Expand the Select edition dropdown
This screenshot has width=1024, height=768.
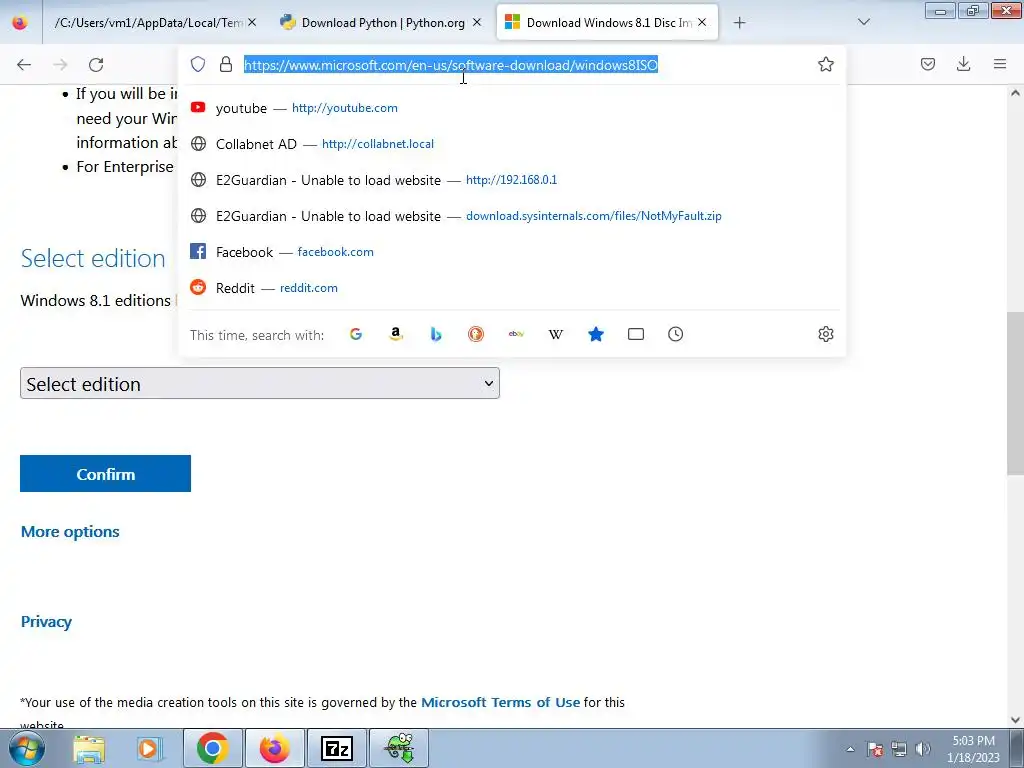pos(260,383)
